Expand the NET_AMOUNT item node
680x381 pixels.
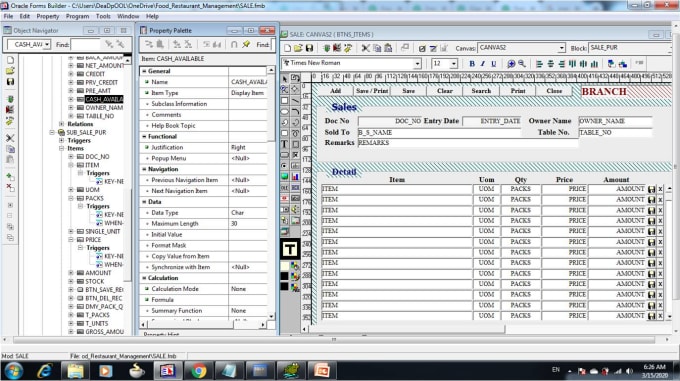click(x=71, y=65)
